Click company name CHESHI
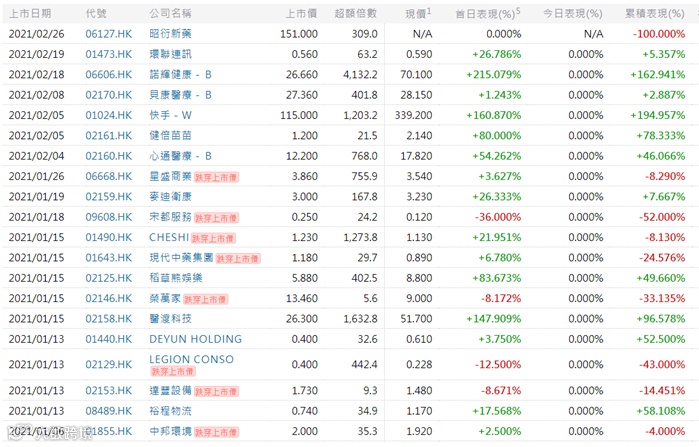This screenshot has width=699, height=447. click(x=169, y=238)
